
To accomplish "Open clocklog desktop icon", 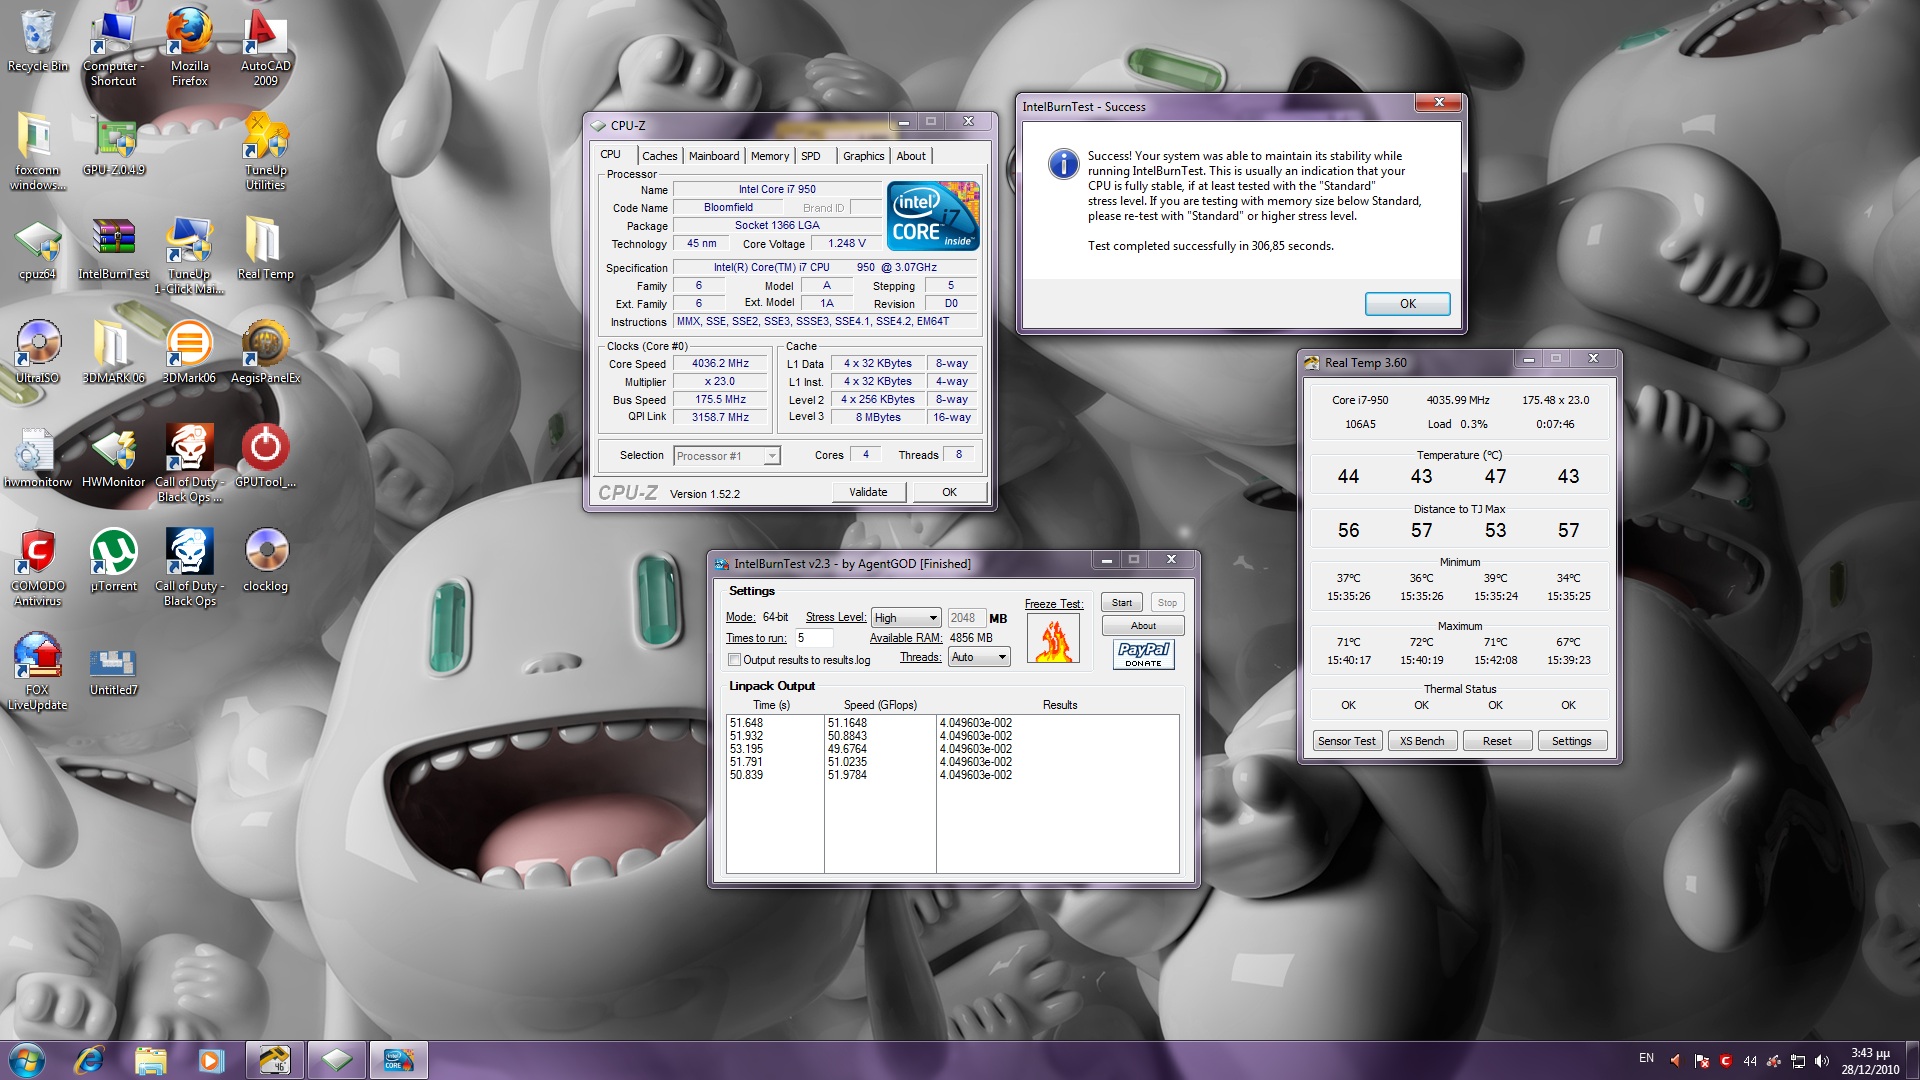I will click(265, 560).
